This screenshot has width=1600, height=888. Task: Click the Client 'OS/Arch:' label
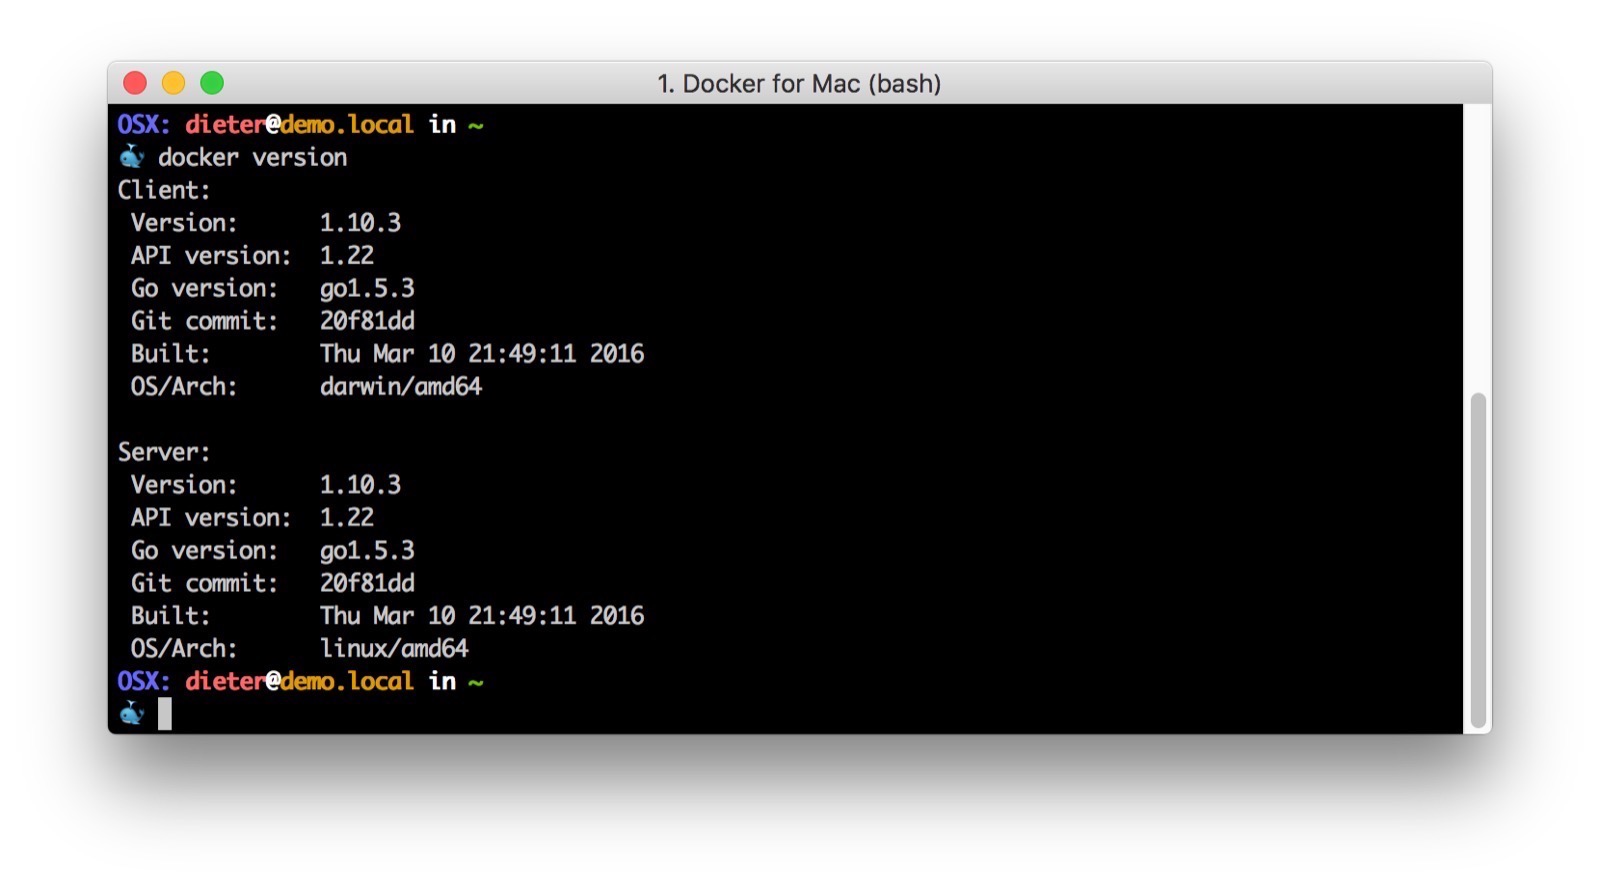coord(184,386)
